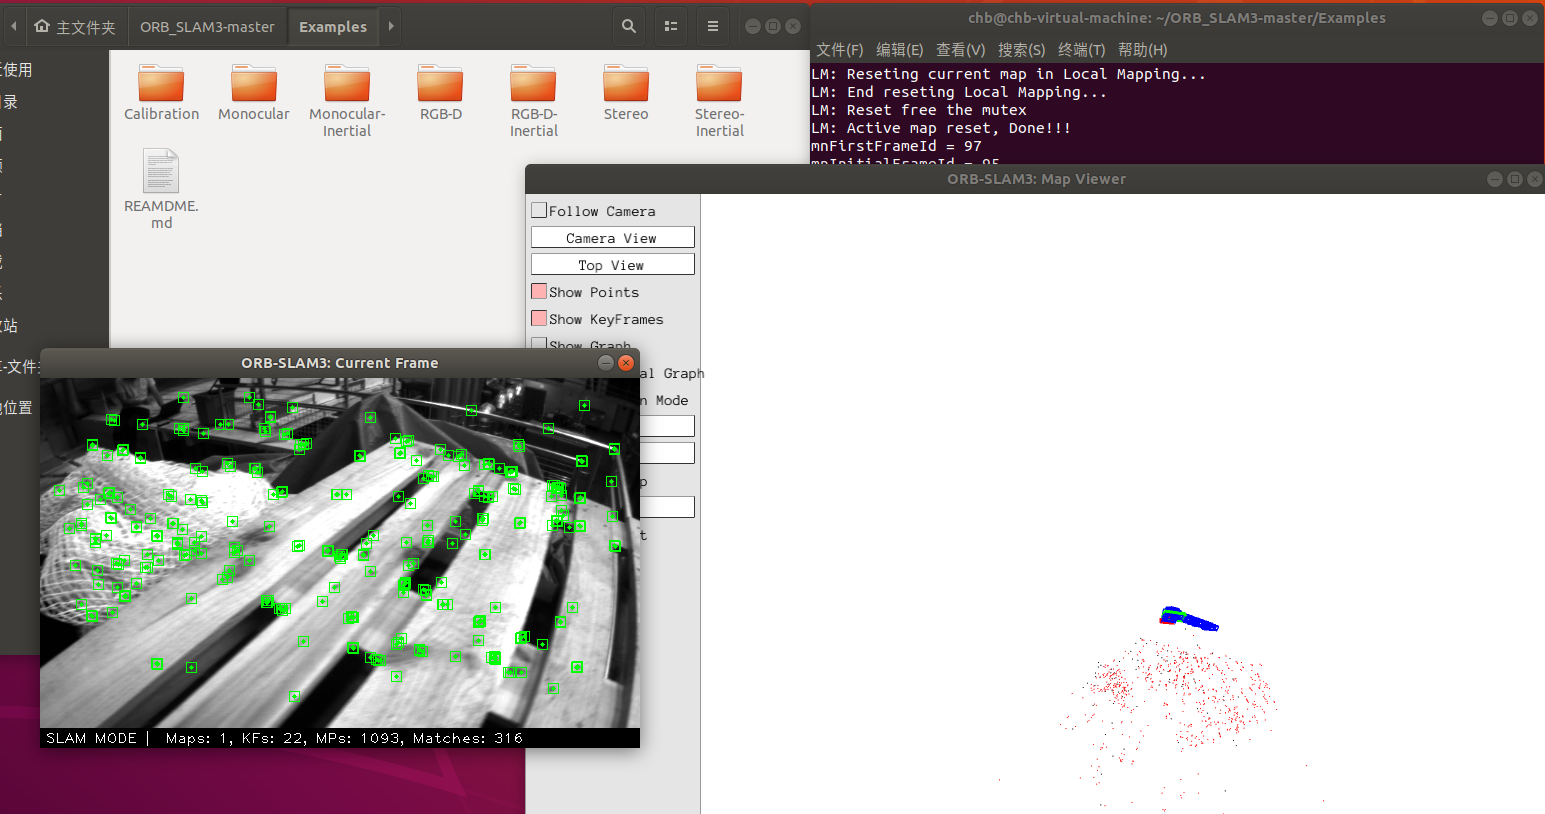
Task: Open terminal 编辑(E) menu
Action: 900,50
